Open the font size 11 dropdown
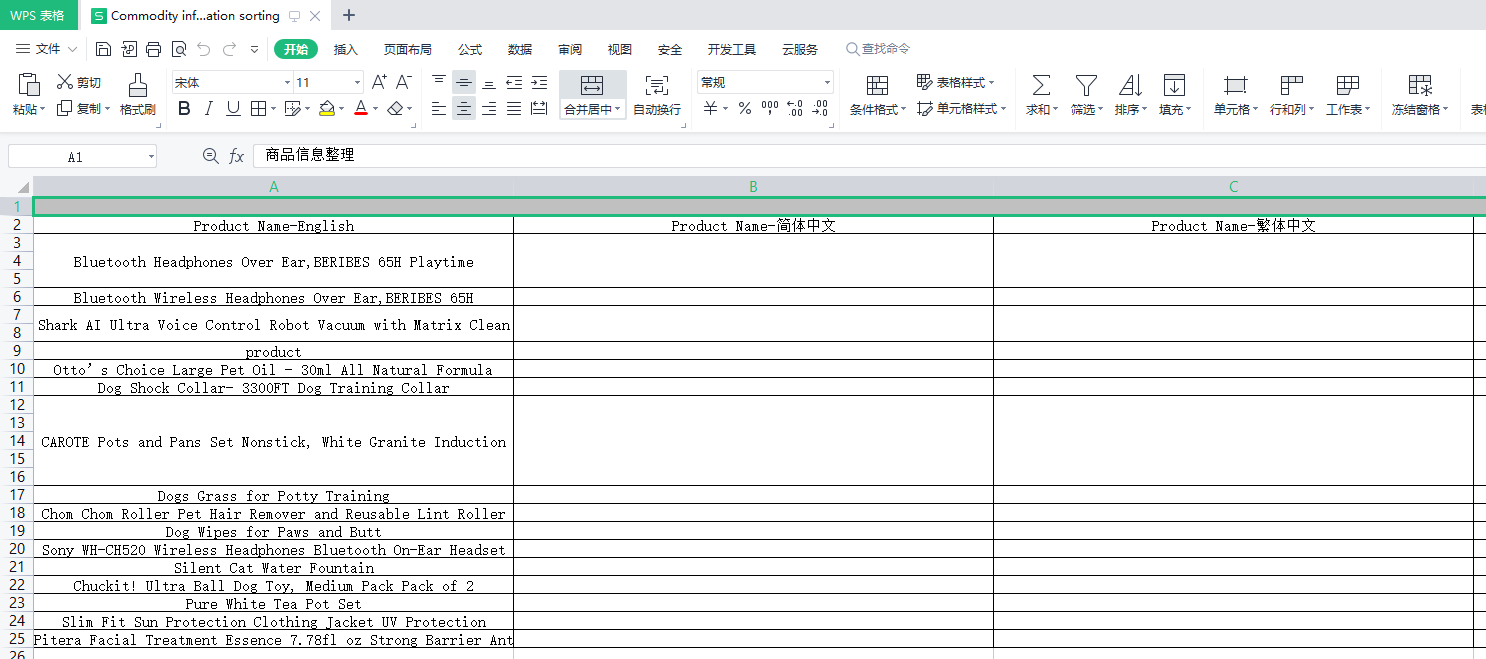 coord(357,83)
